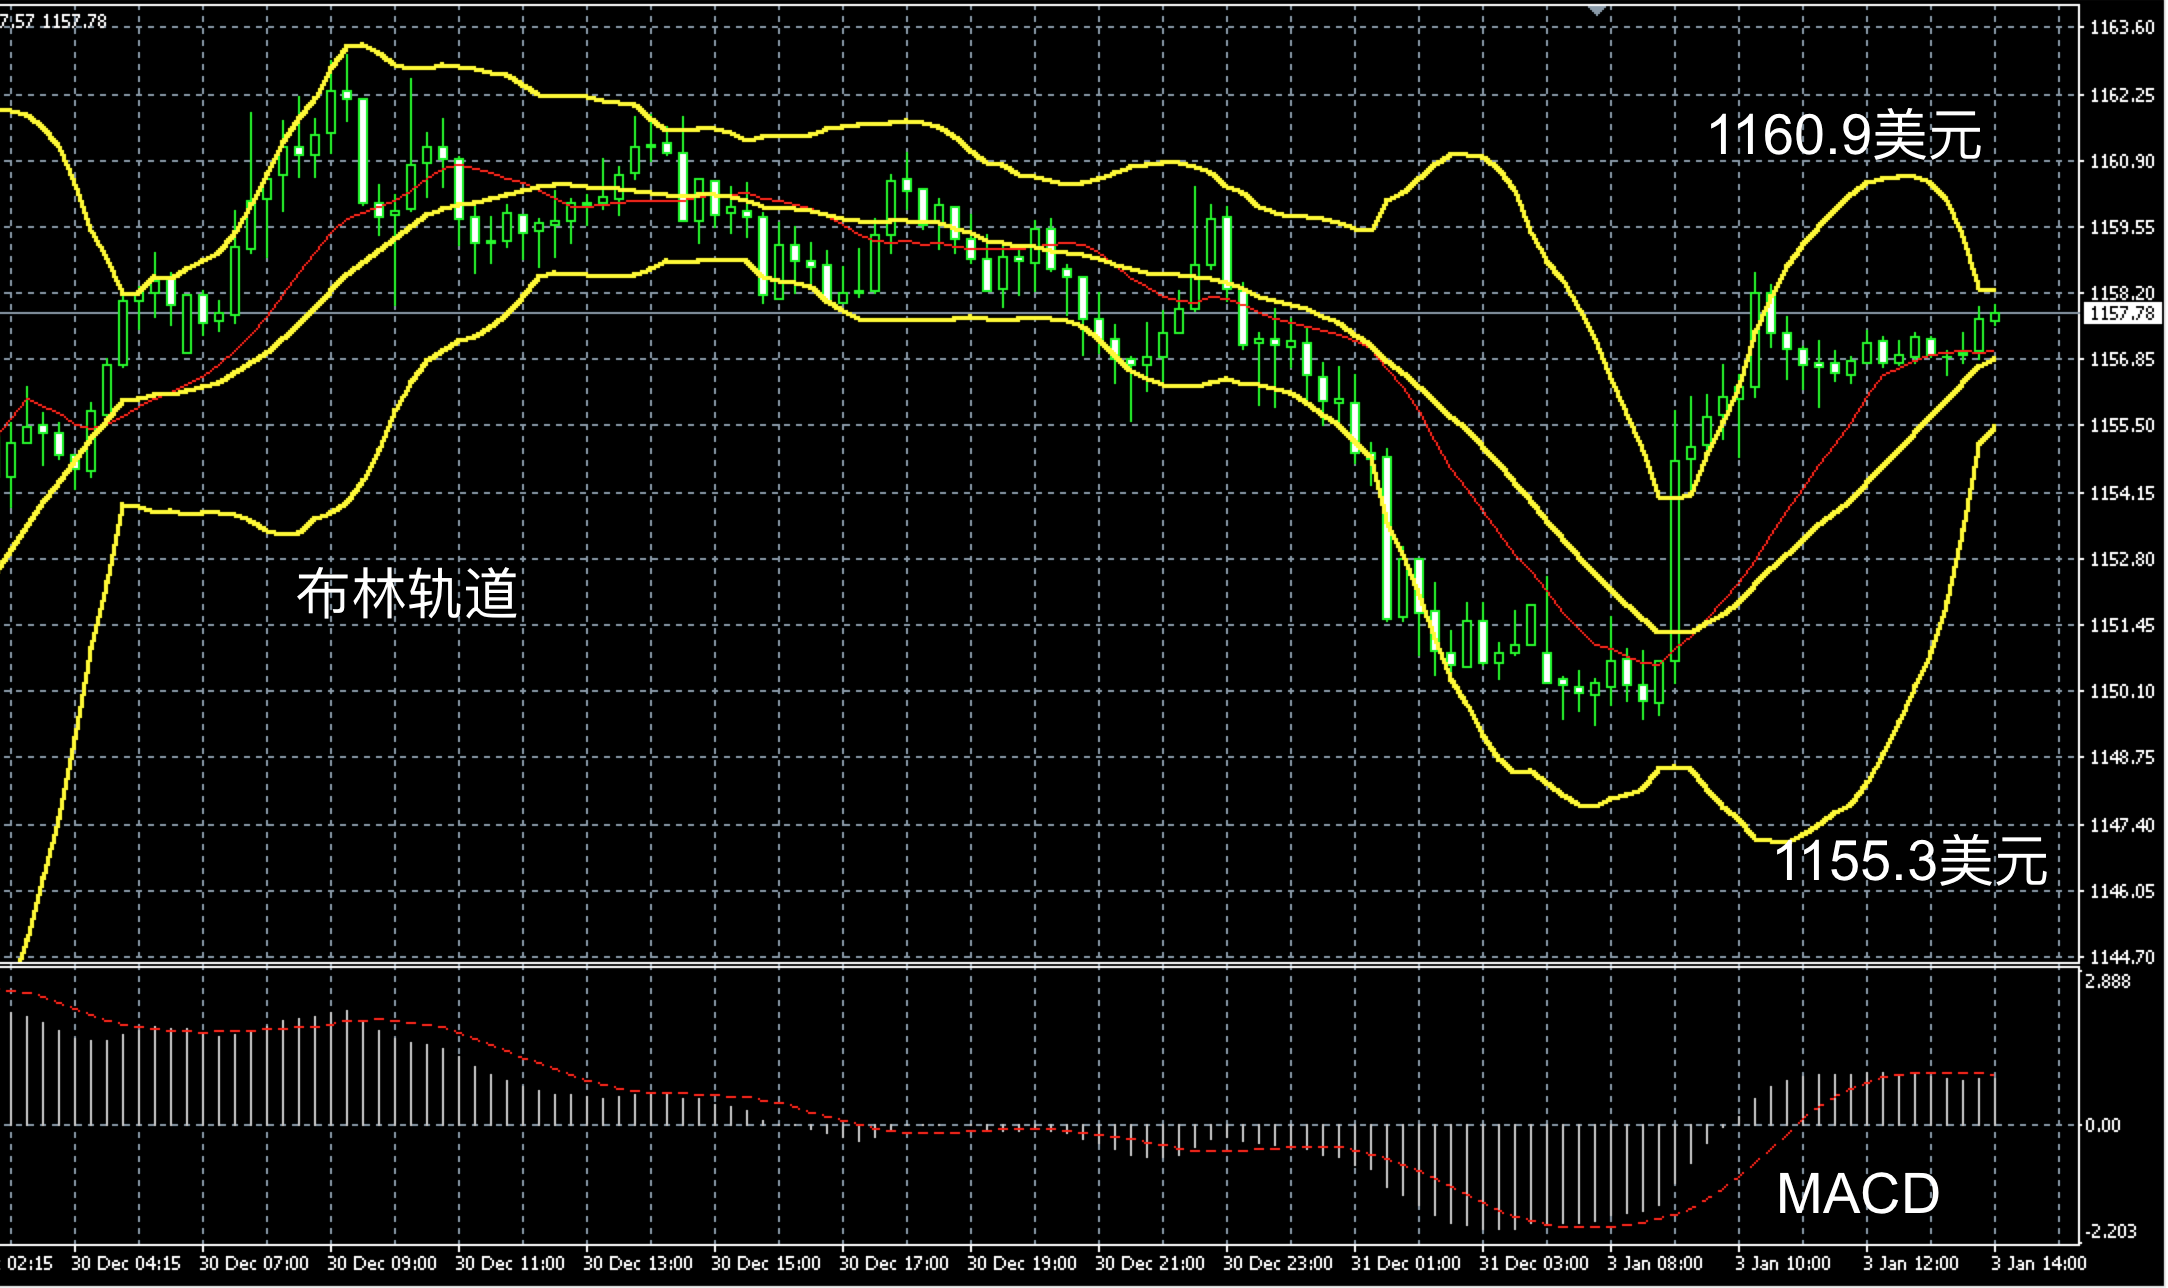
Task: Click the 31 Dec 01:00 time label
Action: point(1406,1263)
